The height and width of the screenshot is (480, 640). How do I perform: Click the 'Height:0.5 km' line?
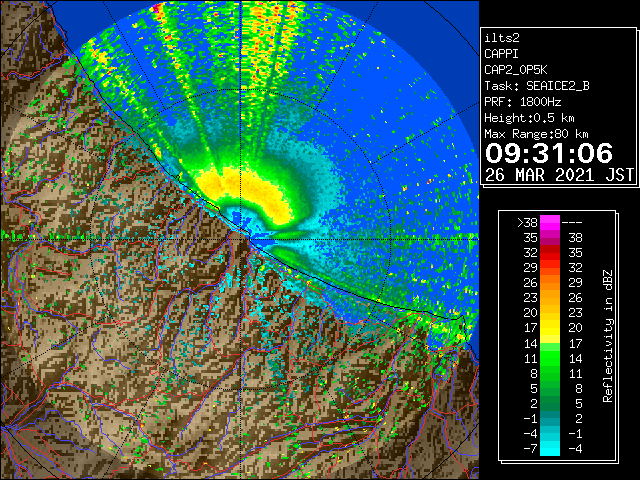point(529,118)
